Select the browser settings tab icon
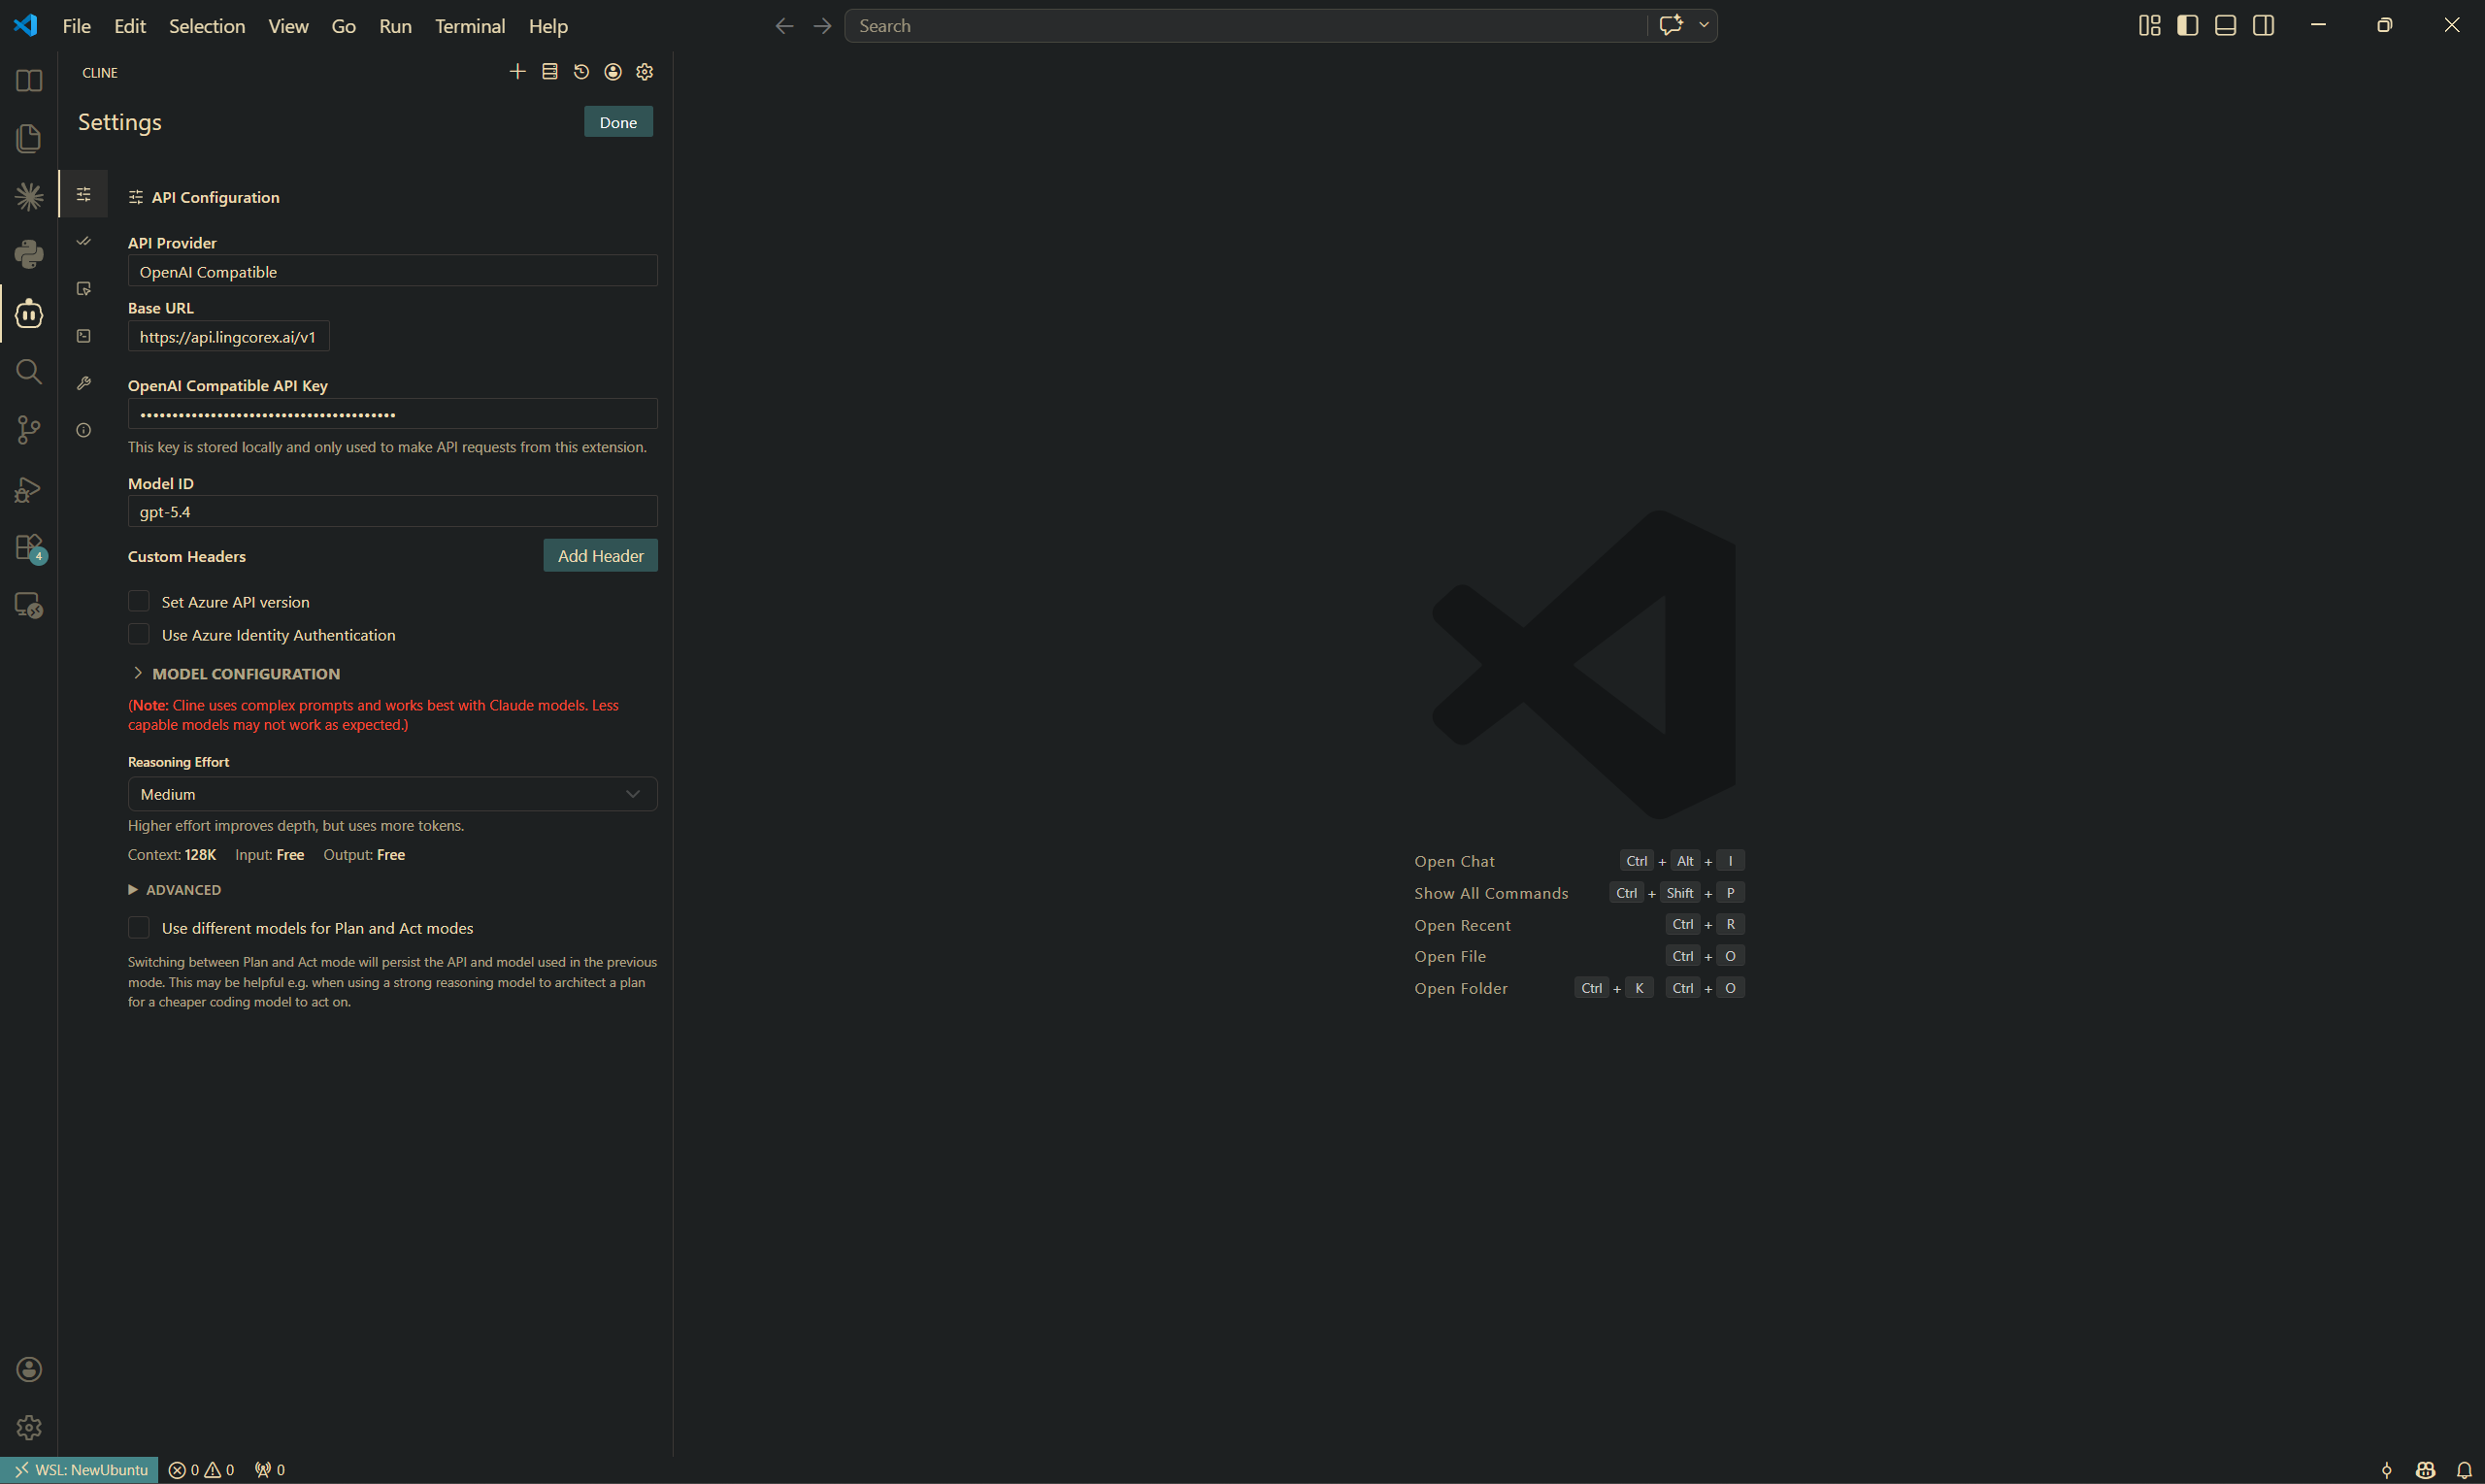 pyautogui.click(x=84, y=288)
